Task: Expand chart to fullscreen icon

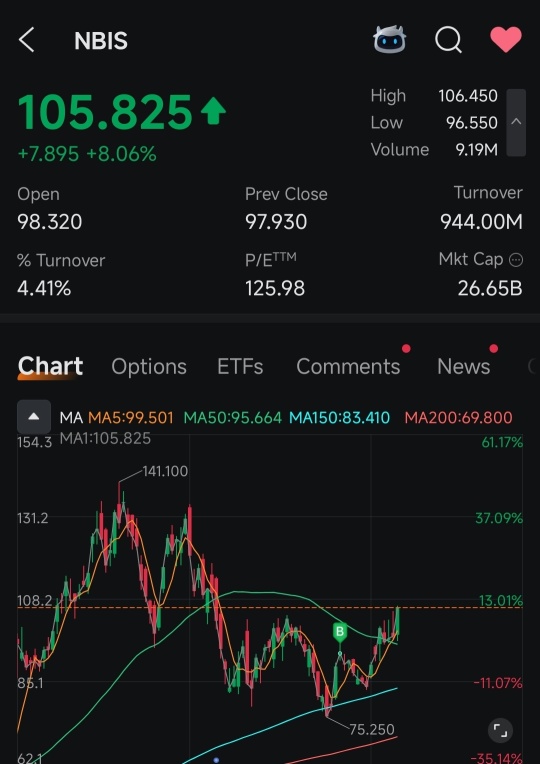Action: [500, 730]
